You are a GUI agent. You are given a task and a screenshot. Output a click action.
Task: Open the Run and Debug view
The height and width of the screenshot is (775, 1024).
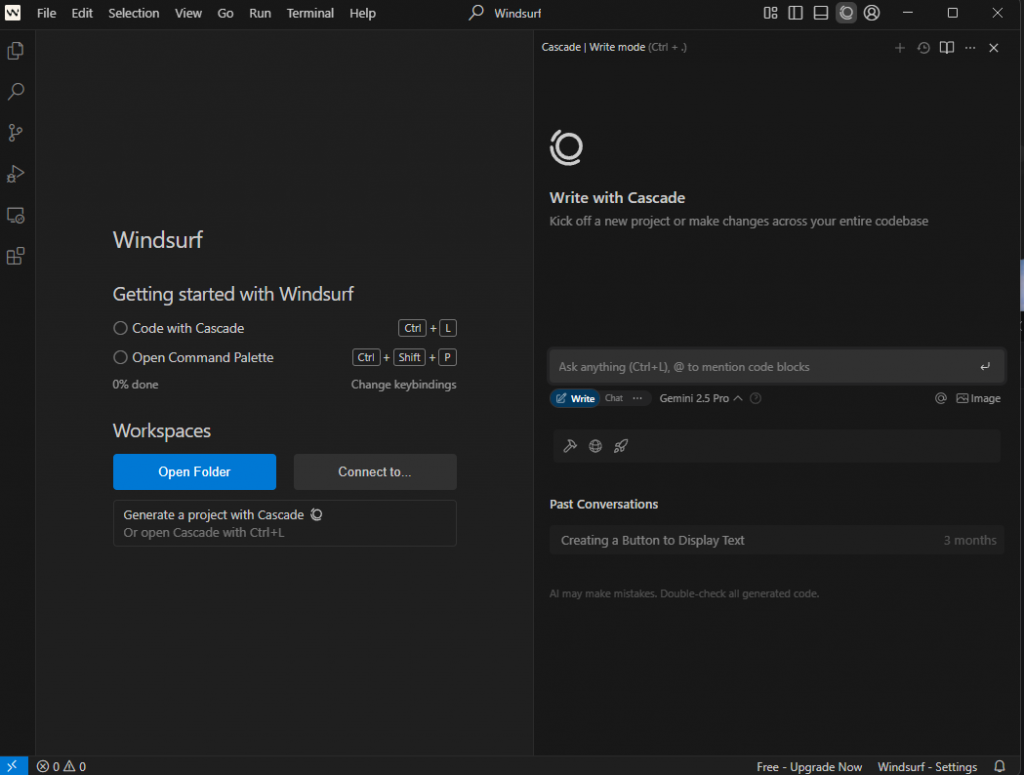click(x=15, y=174)
